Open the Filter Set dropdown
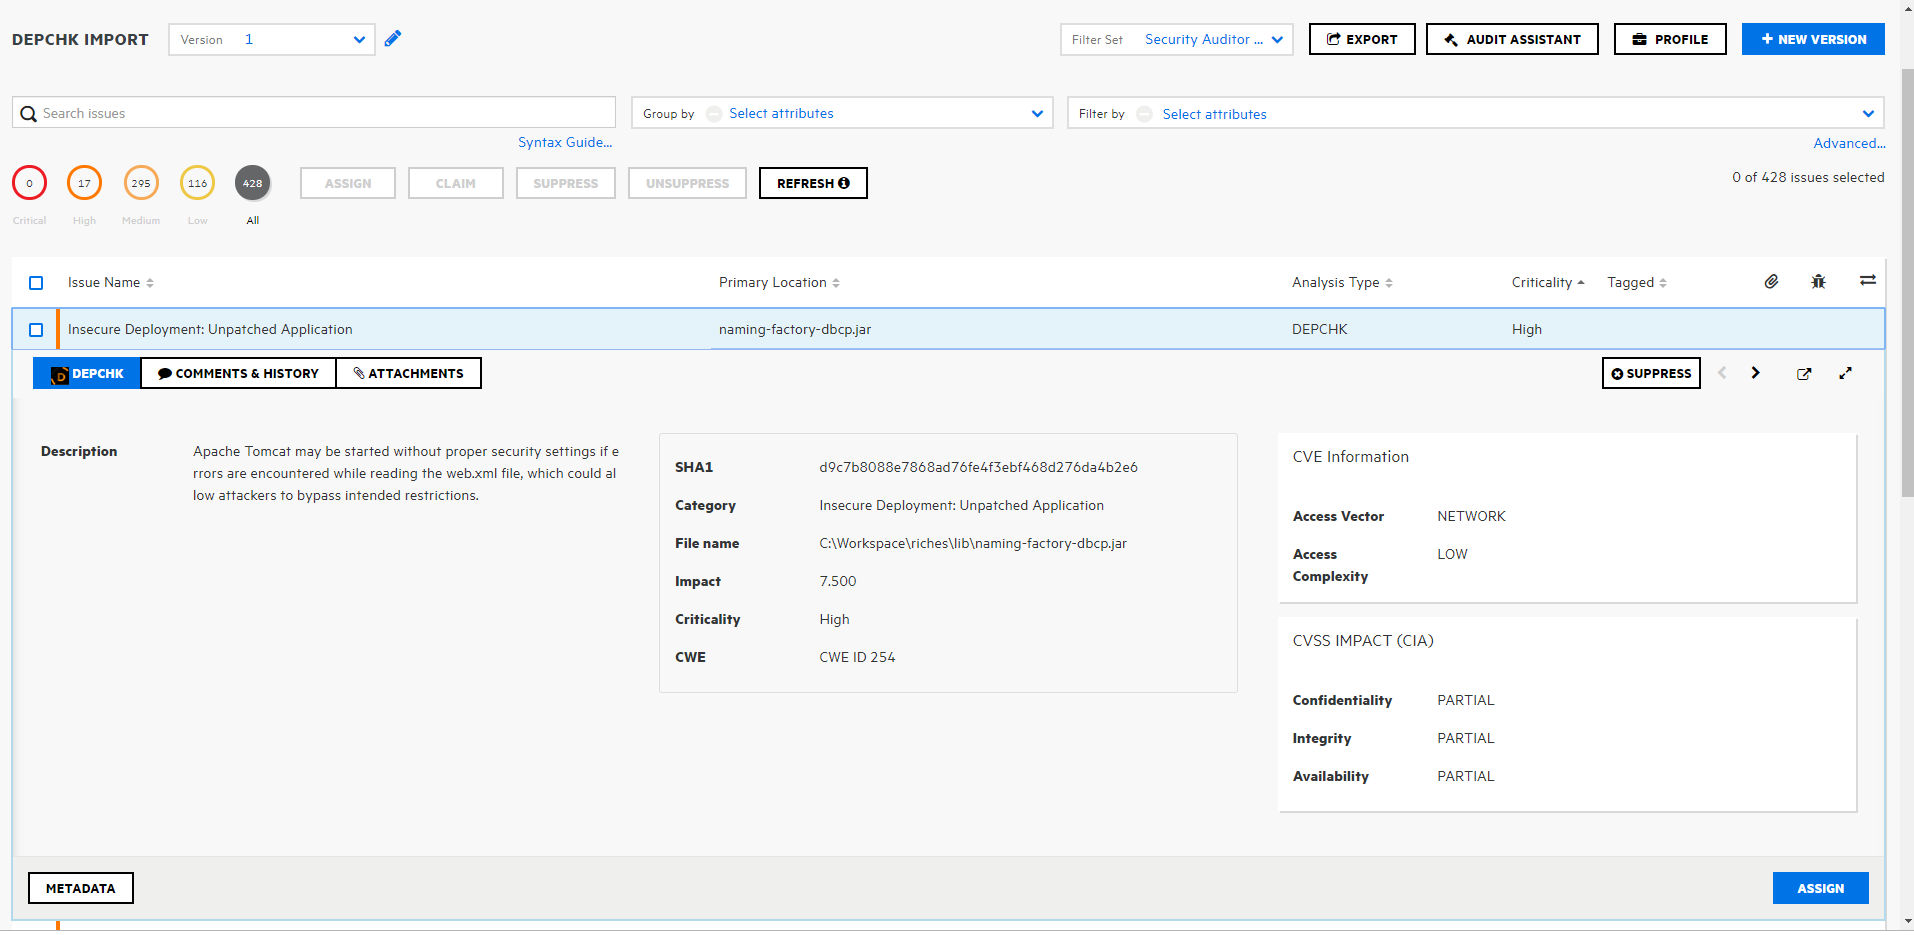The width and height of the screenshot is (1914, 935). (x=1177, y=40)
